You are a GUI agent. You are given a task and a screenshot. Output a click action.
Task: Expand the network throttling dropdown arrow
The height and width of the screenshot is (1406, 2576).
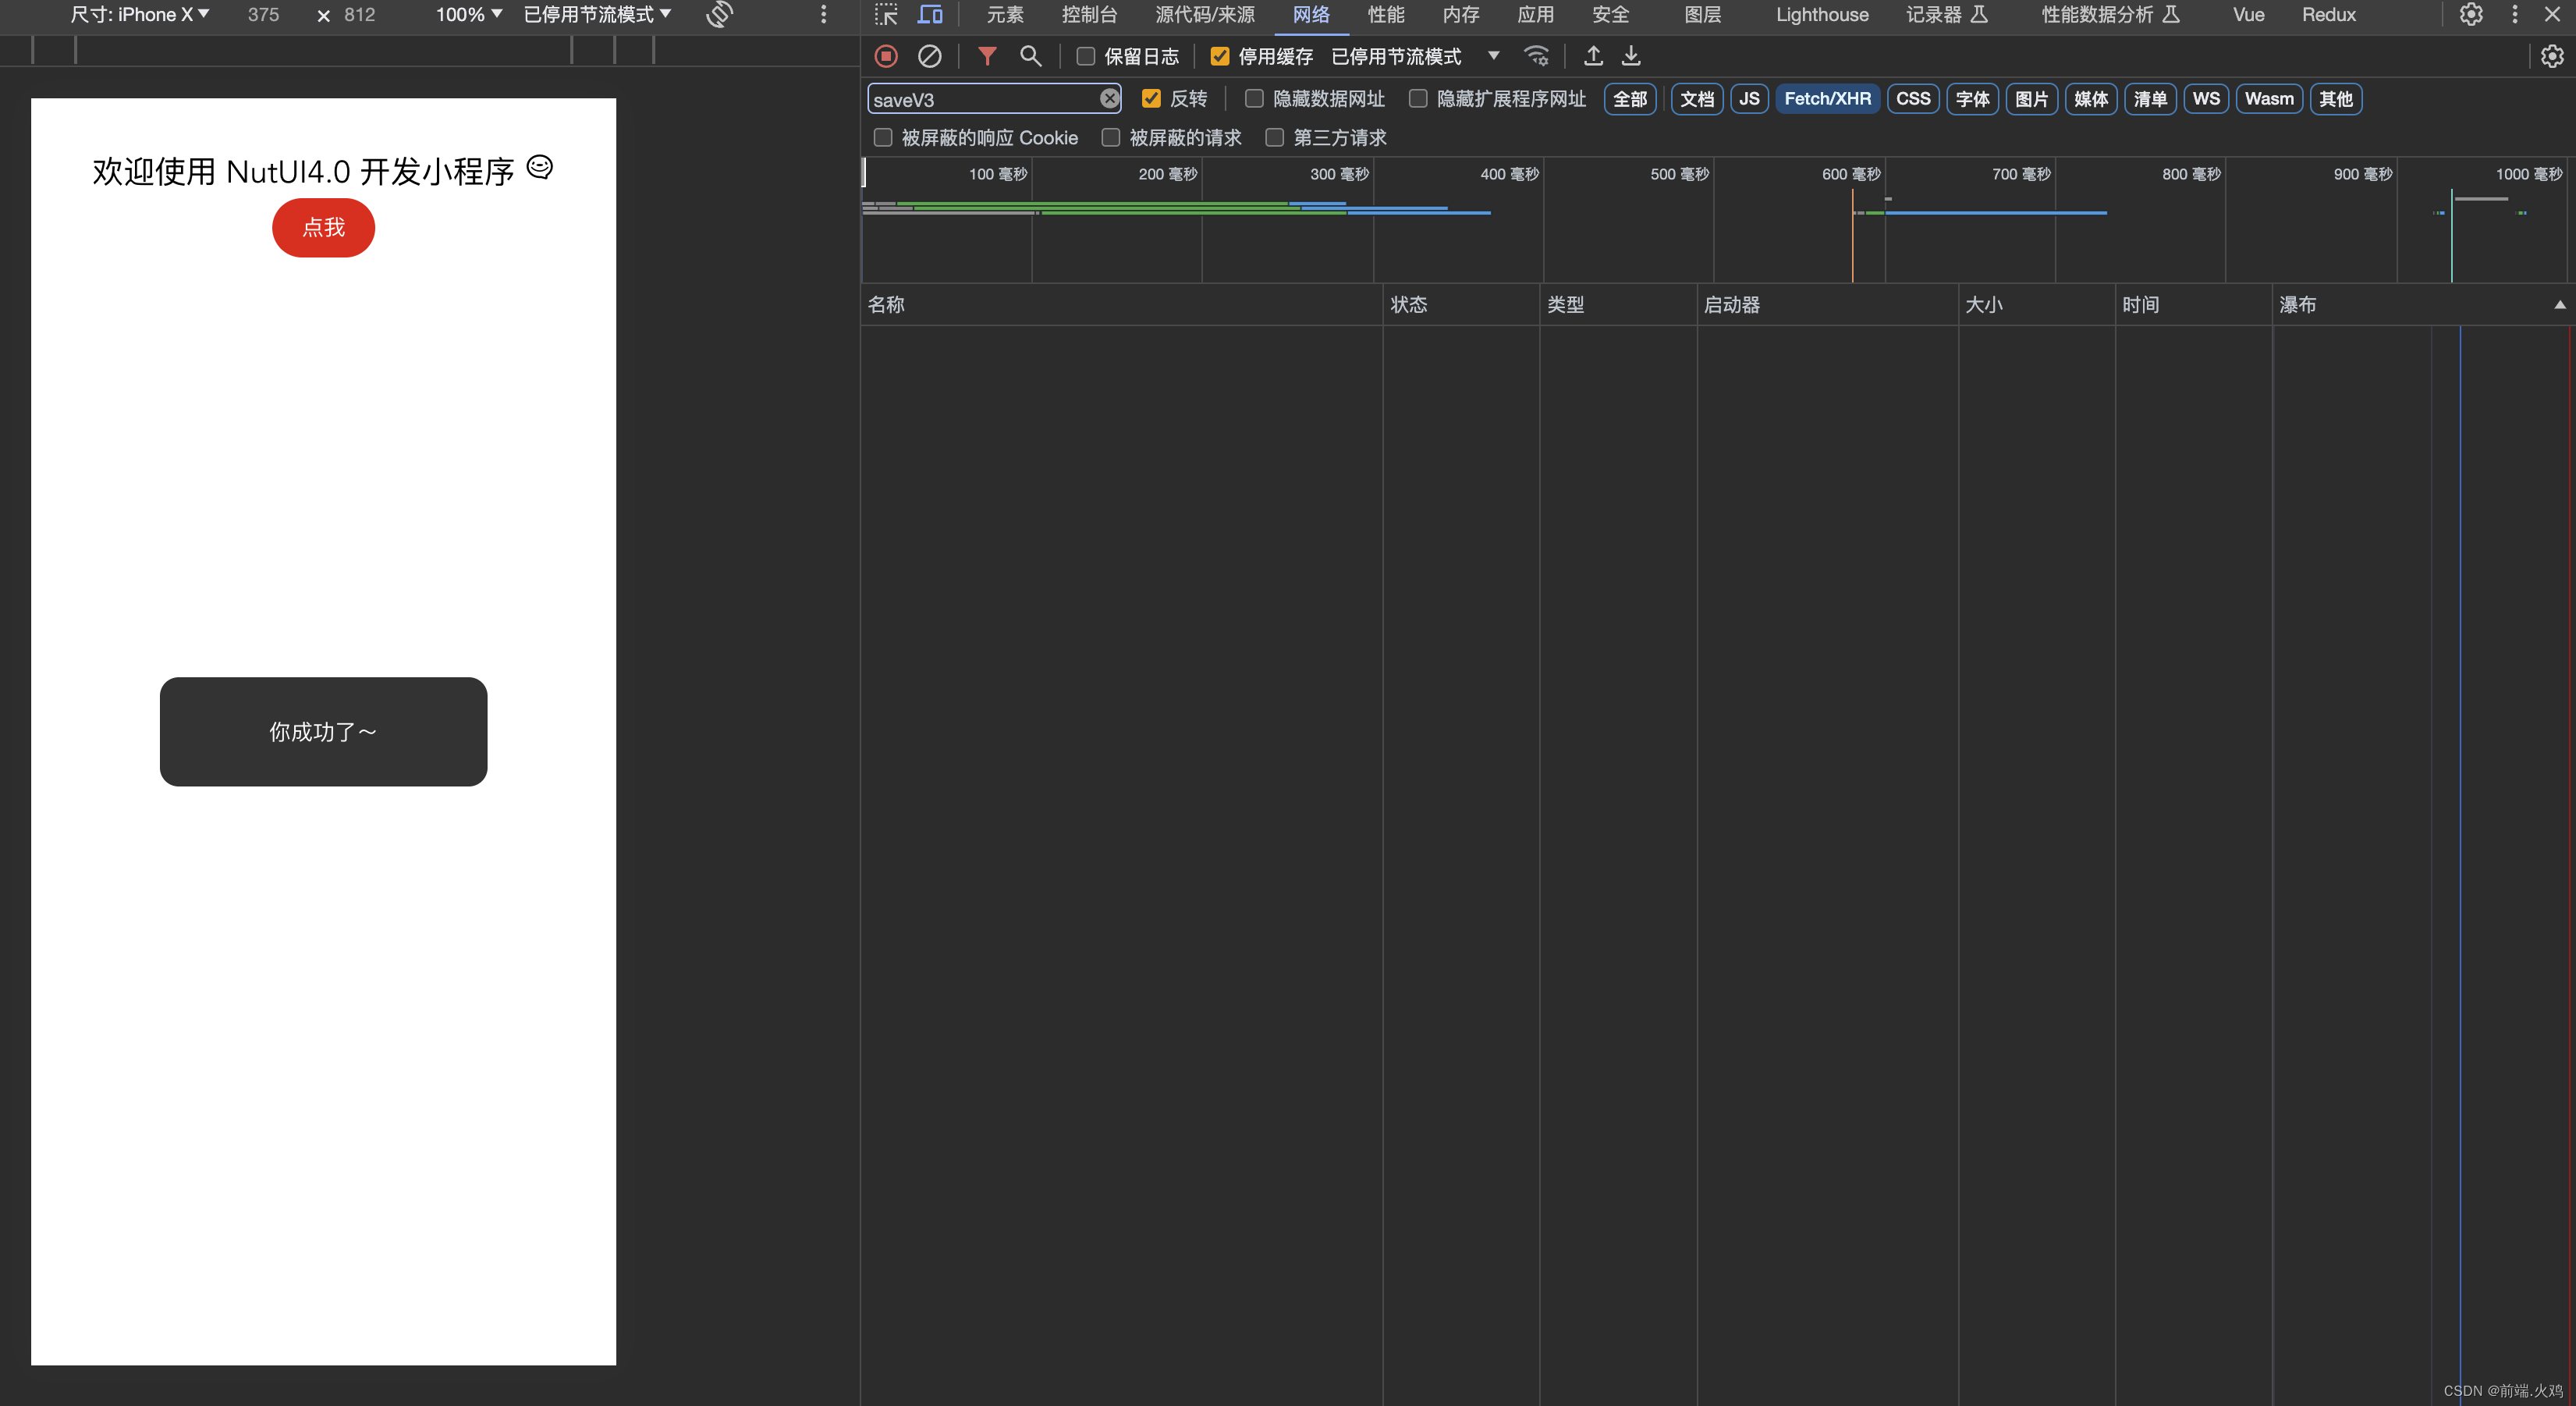pyautogui.click(x=1493, y=56)
